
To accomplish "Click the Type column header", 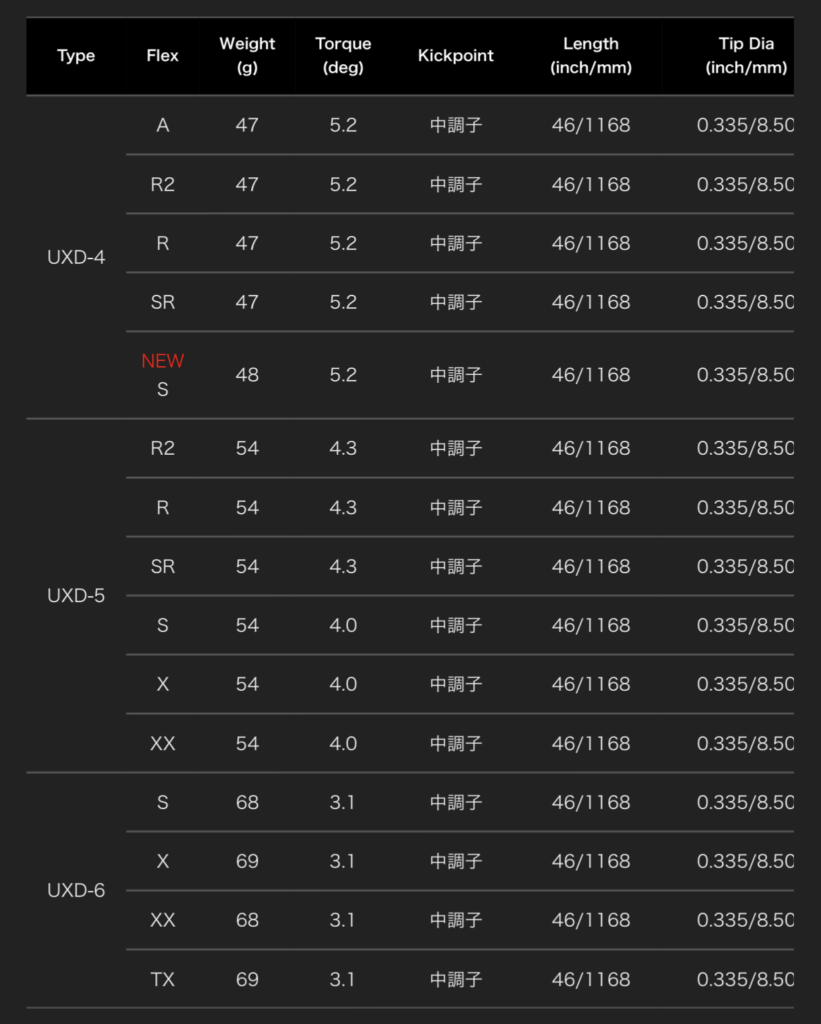I will click(76, 56).
